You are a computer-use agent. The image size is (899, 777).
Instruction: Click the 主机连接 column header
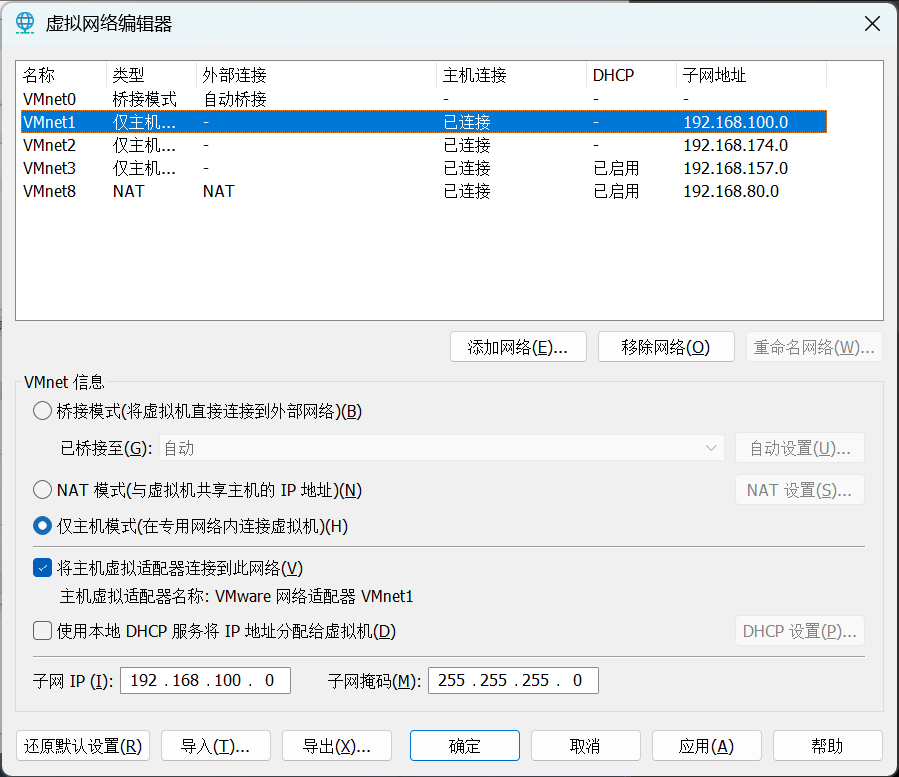tap(511, 75)
